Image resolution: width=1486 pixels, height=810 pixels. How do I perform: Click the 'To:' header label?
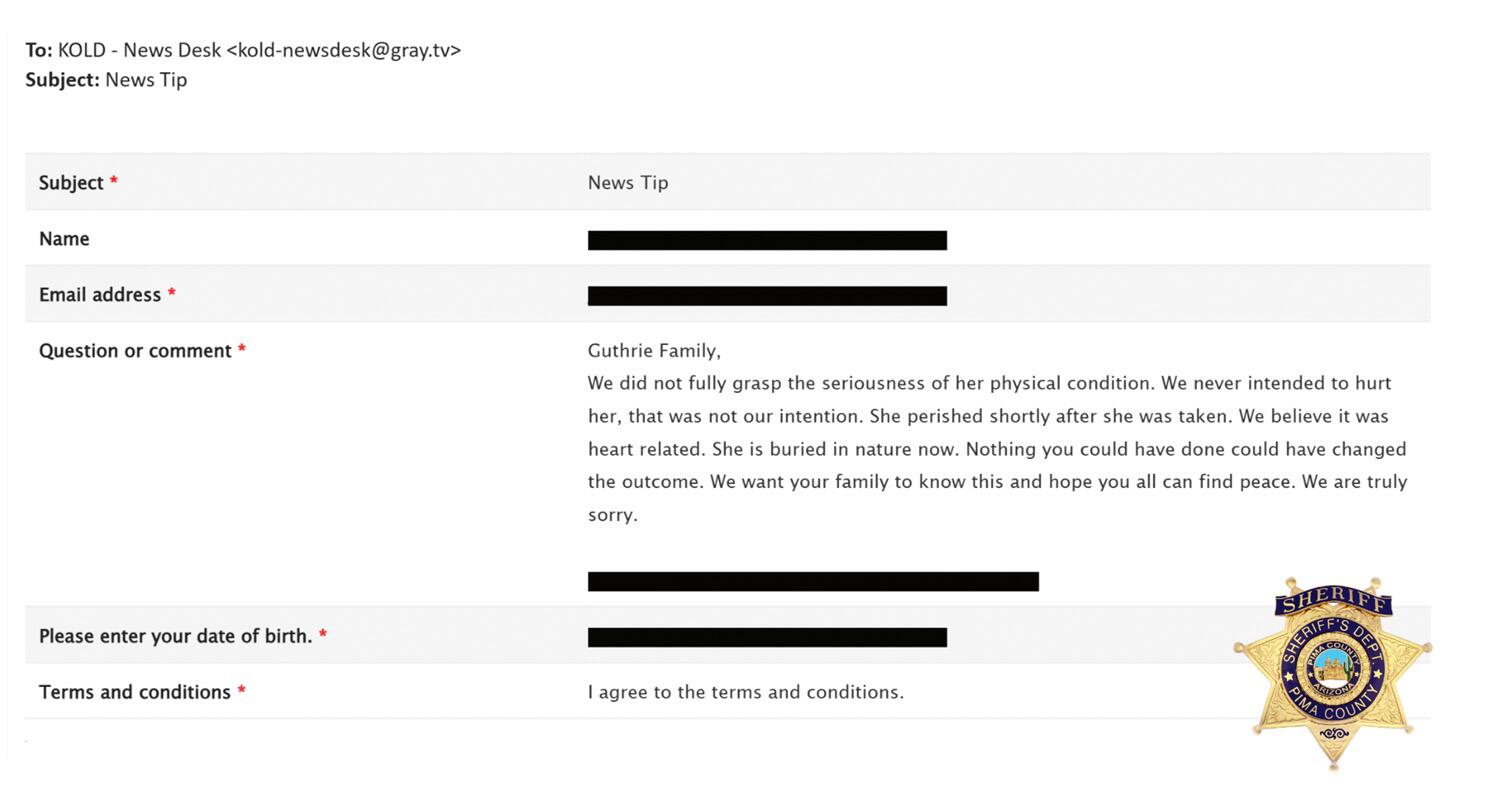click(39, 50)
